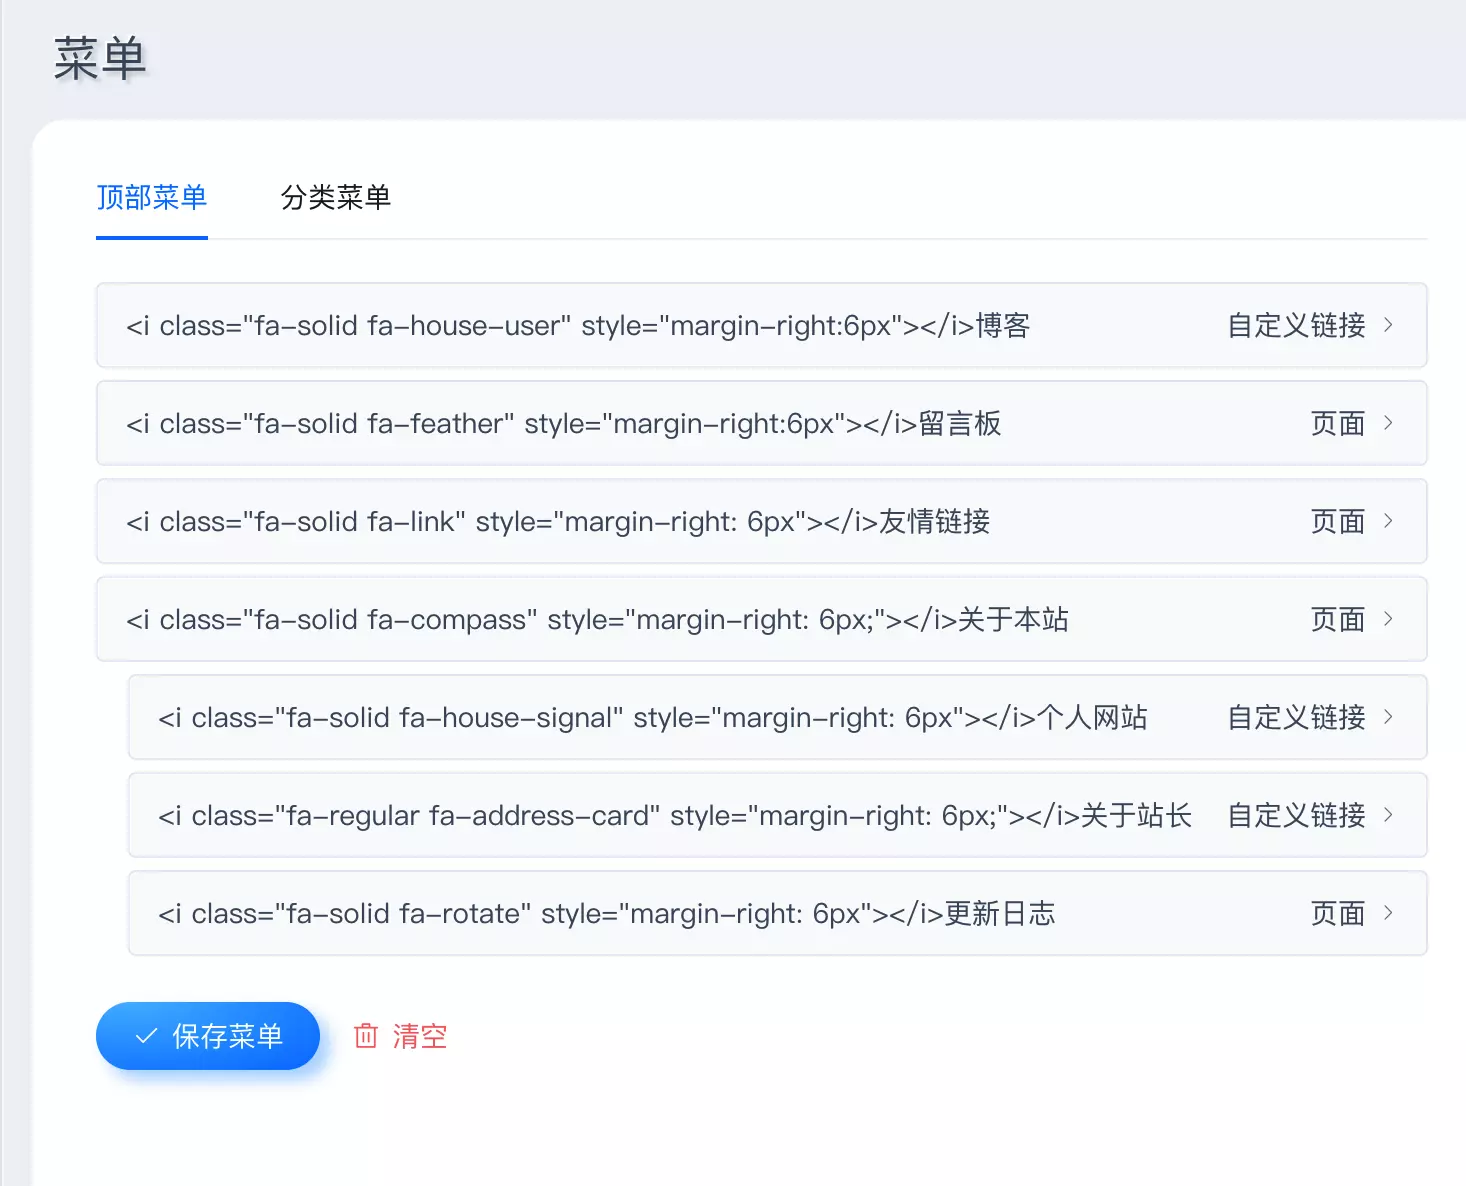The width and height of the screenshot is (1466, 1186).
Task: Expand the 关于站长 submenu item chevron
Action: 1388,815
